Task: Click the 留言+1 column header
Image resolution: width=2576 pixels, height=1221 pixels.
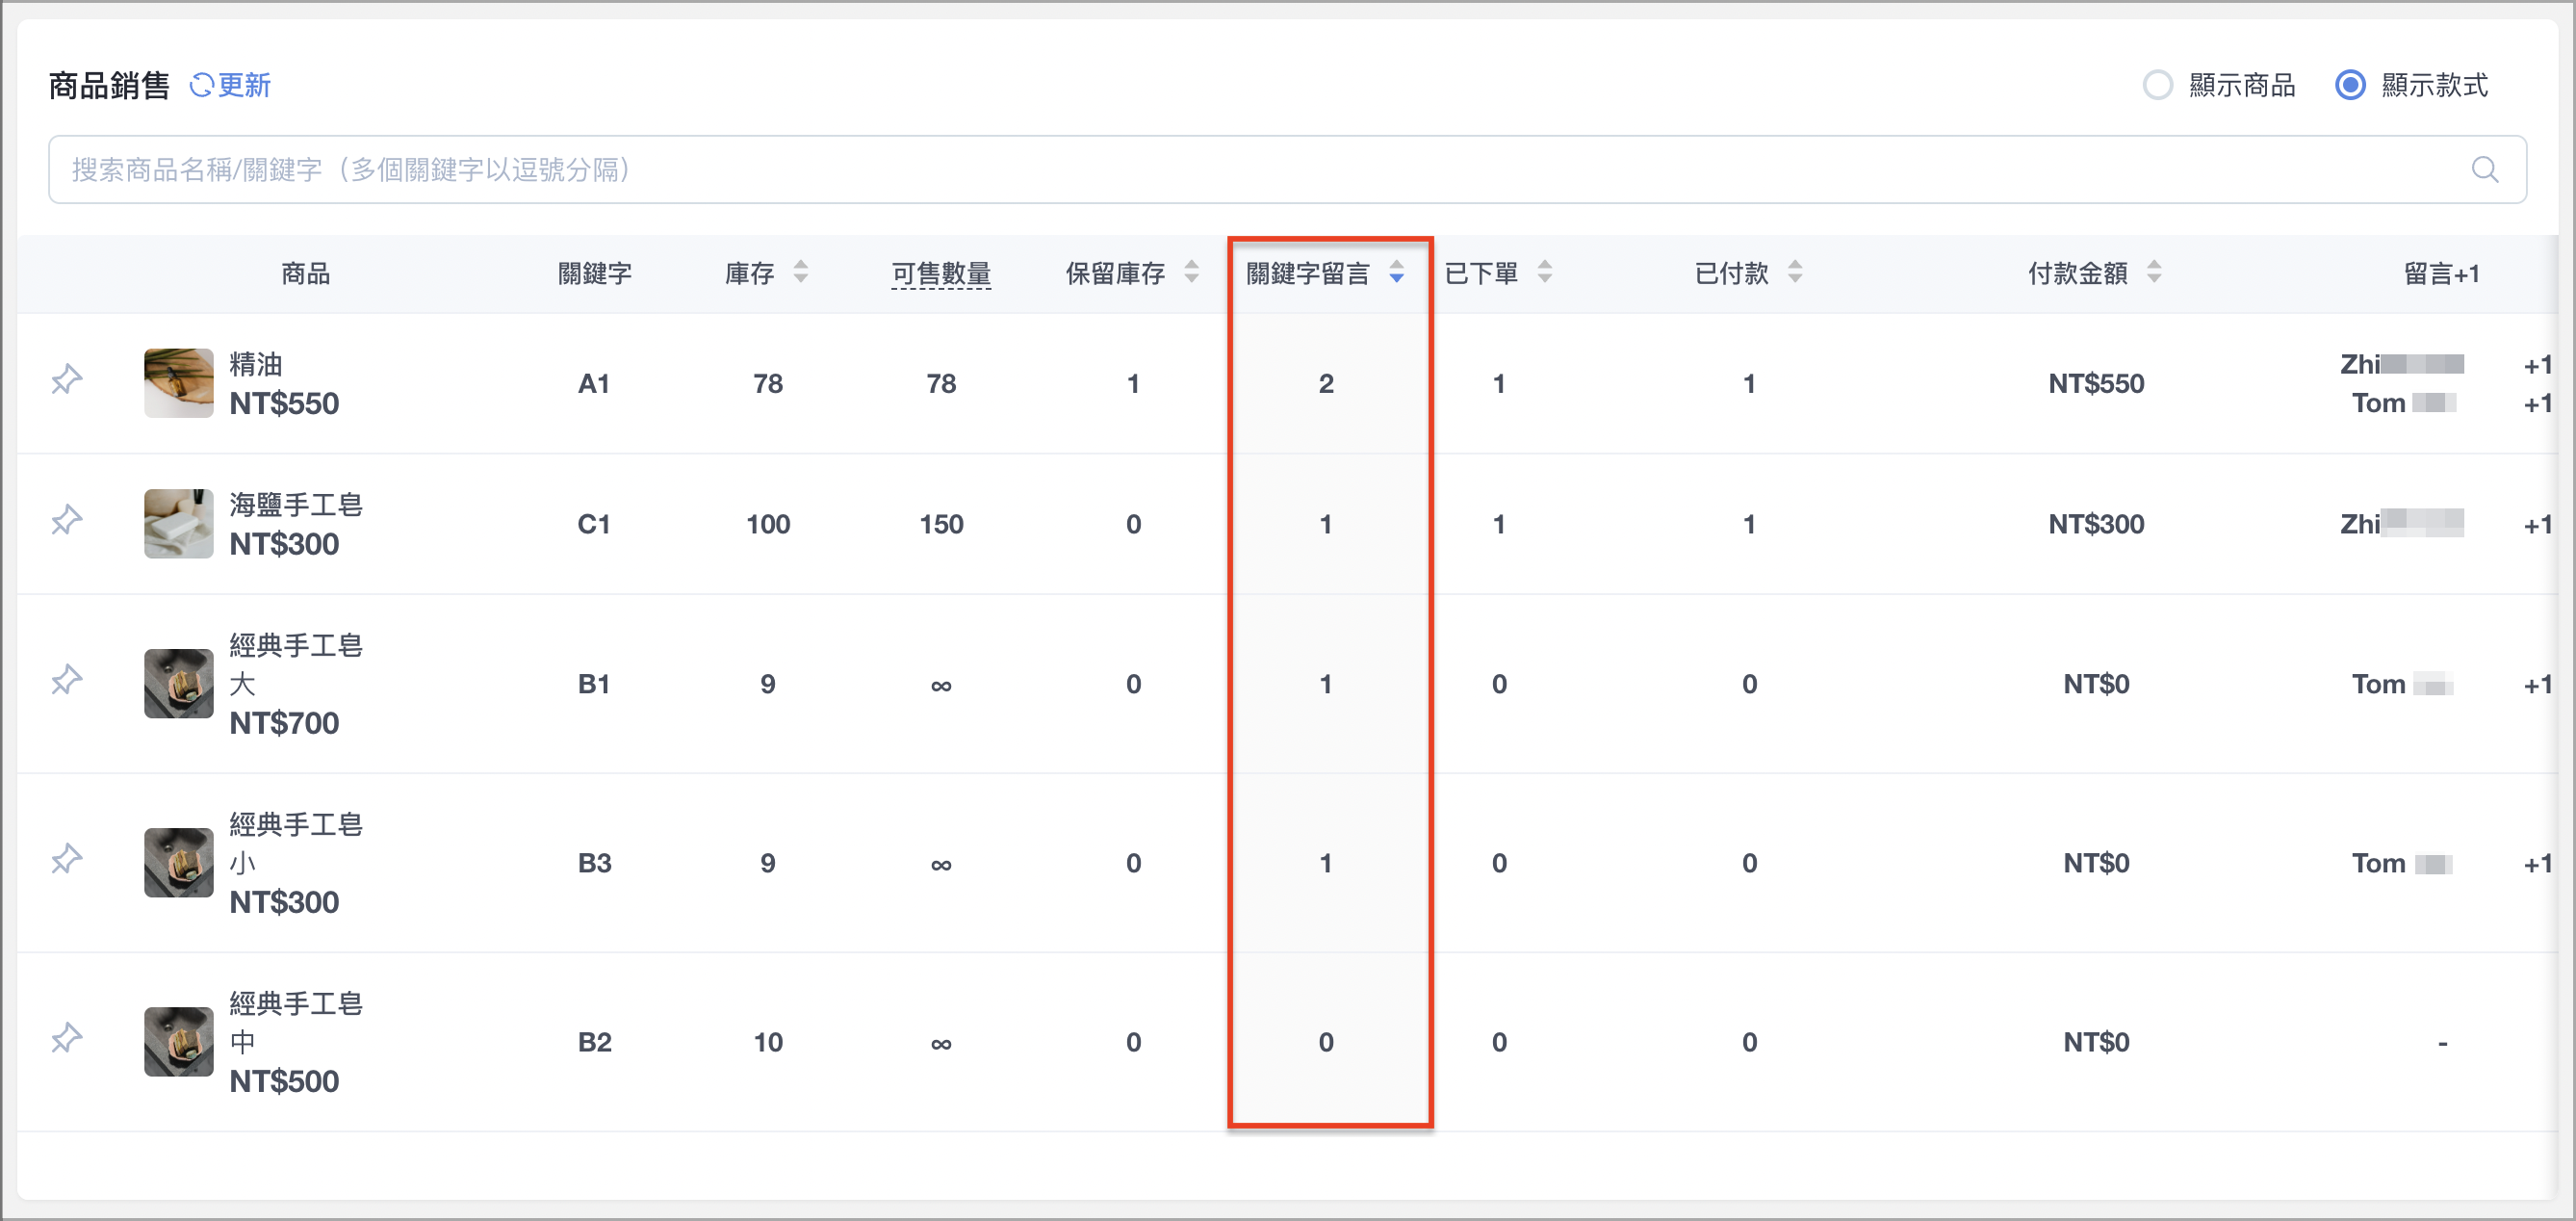Action: (2441, 273)
